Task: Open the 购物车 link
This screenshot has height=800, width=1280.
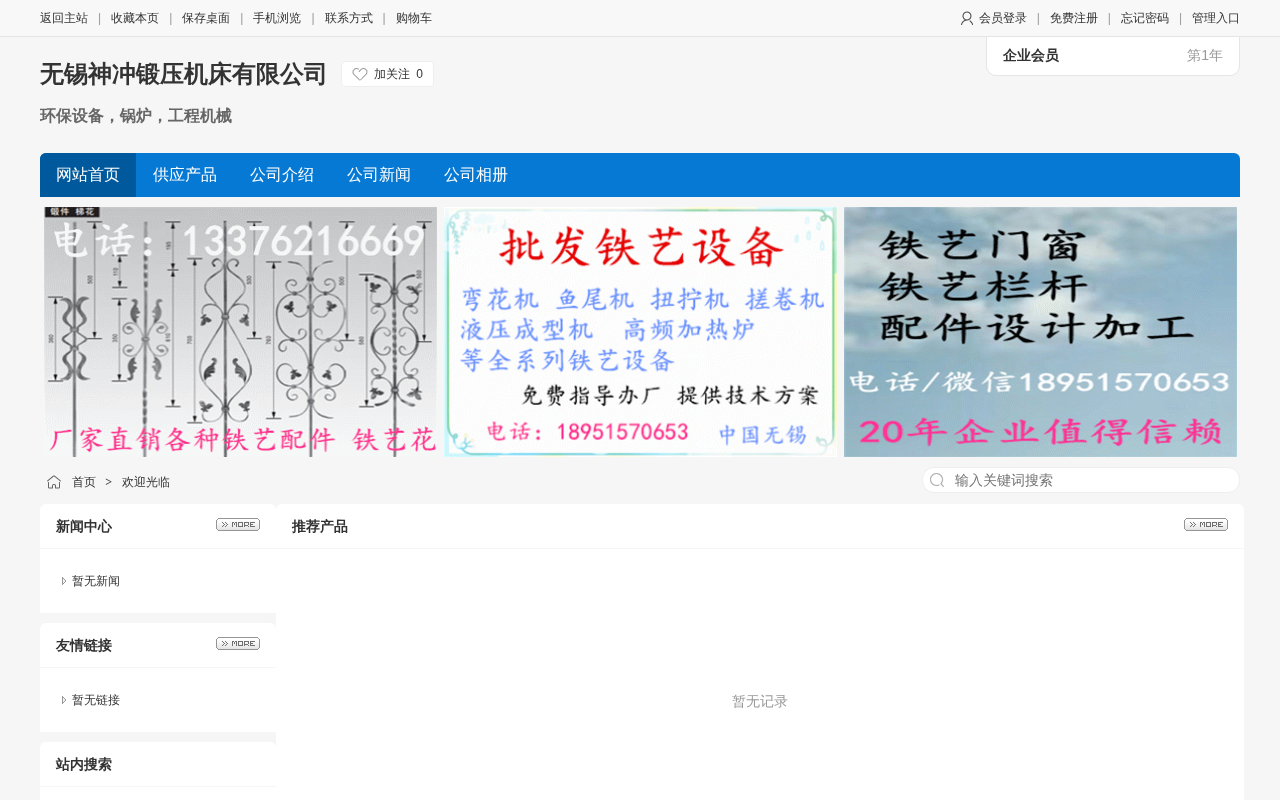Action: pyautogui.click(x=414, y=18)
